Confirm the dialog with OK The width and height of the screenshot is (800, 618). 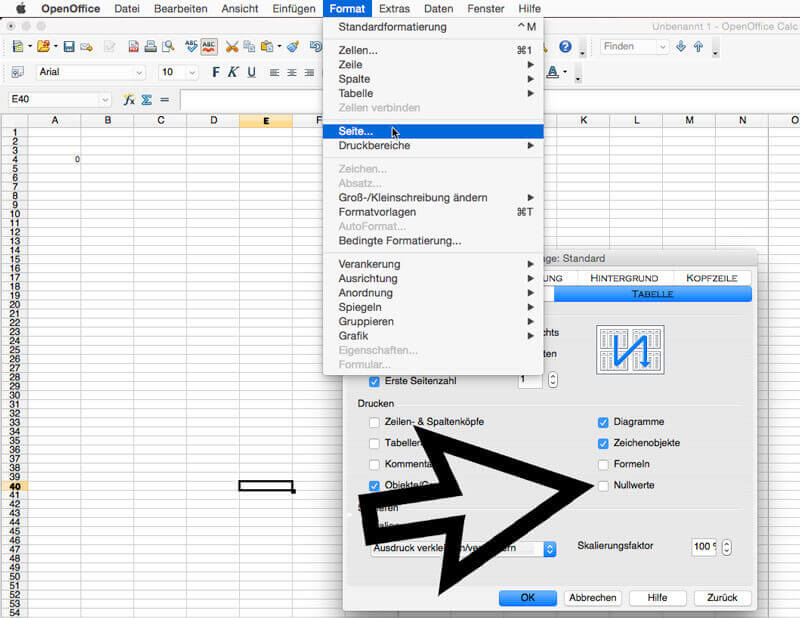[527, 597]
